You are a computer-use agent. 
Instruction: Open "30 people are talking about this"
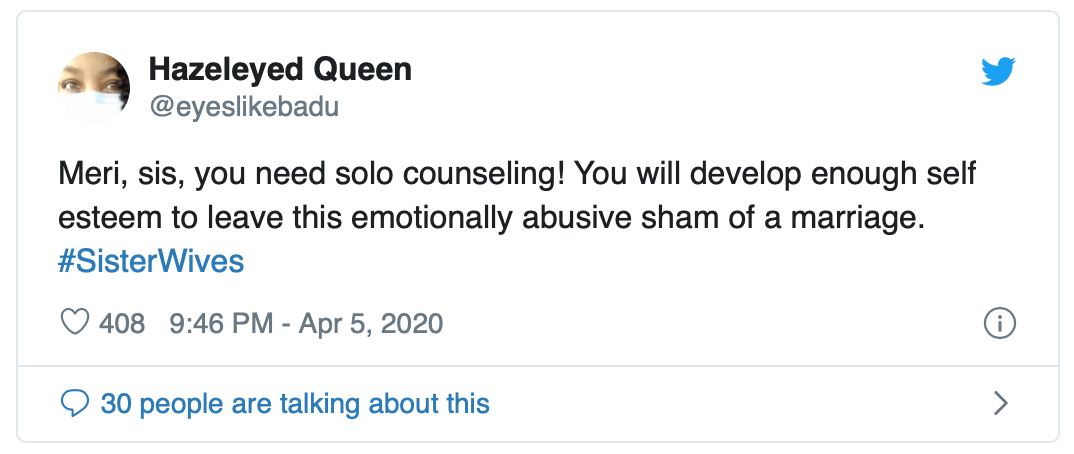295,404
